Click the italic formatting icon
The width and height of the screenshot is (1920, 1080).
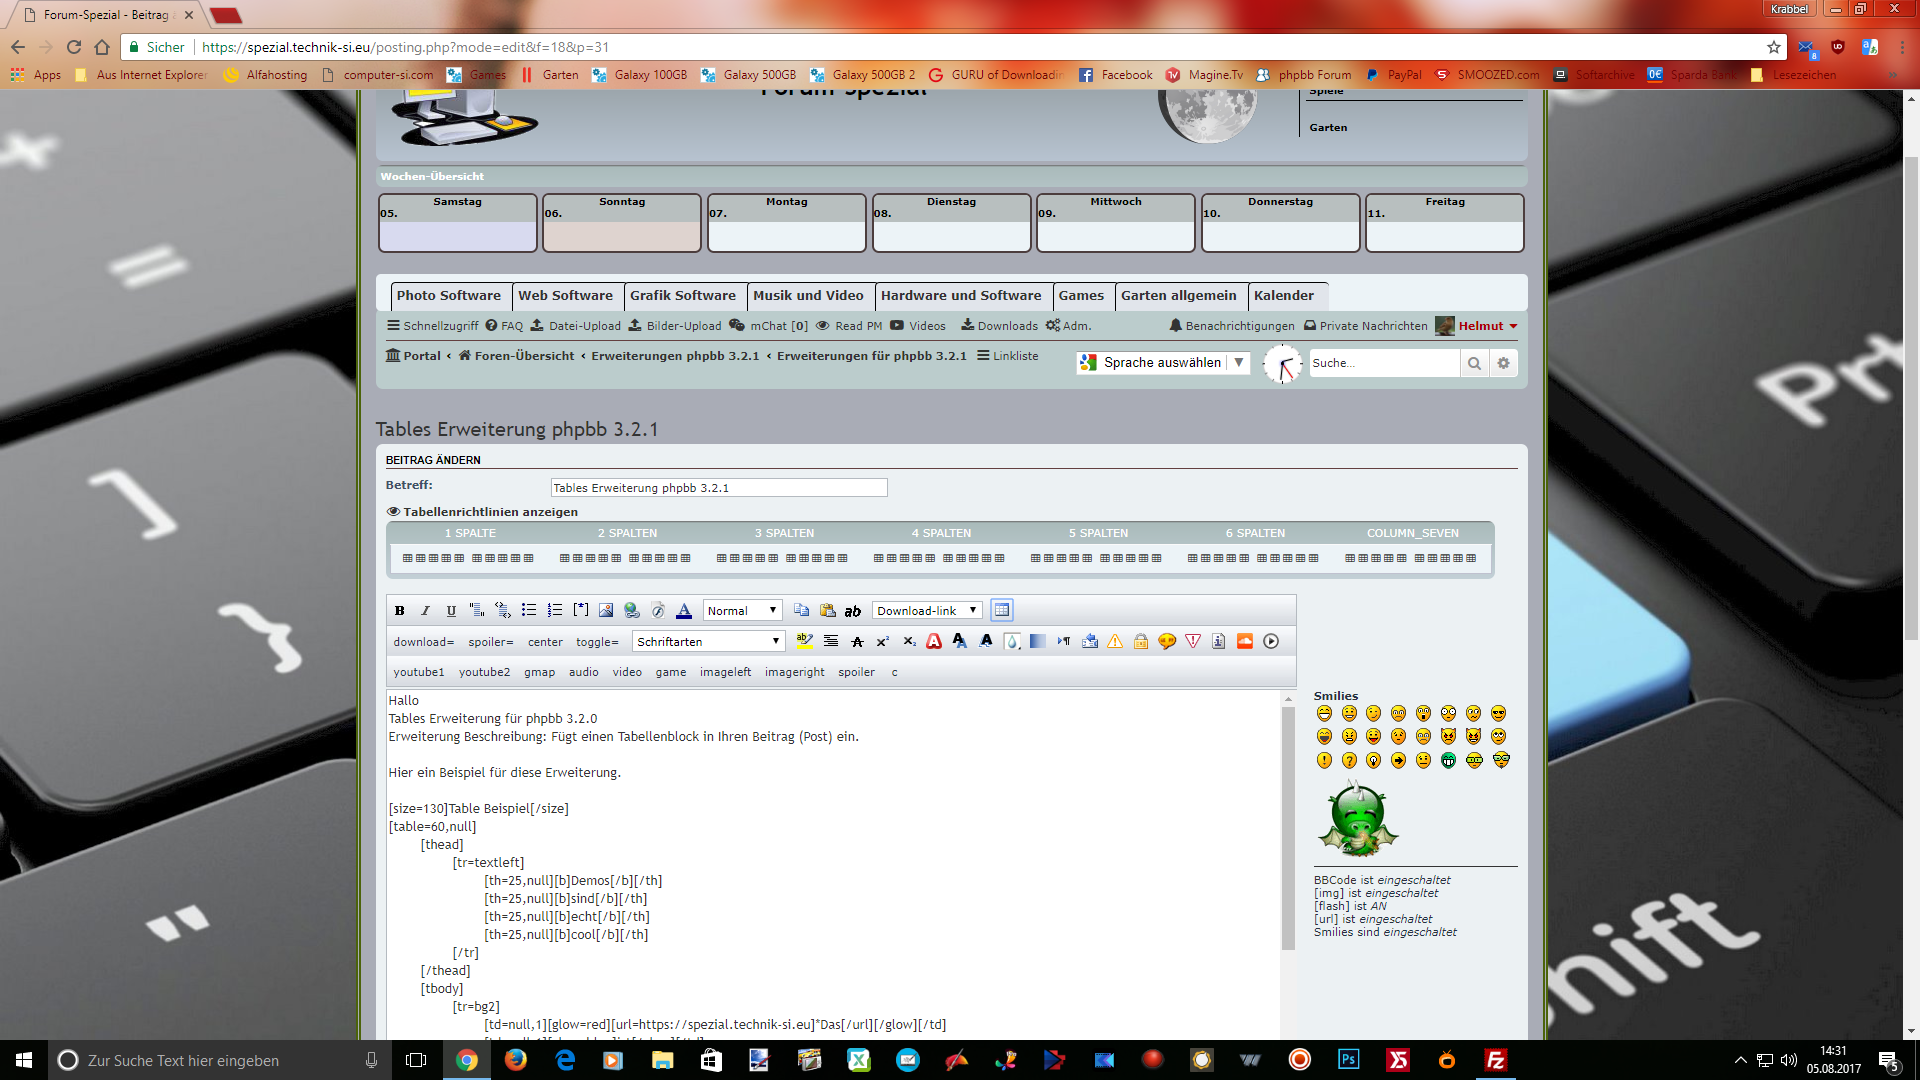425,611
